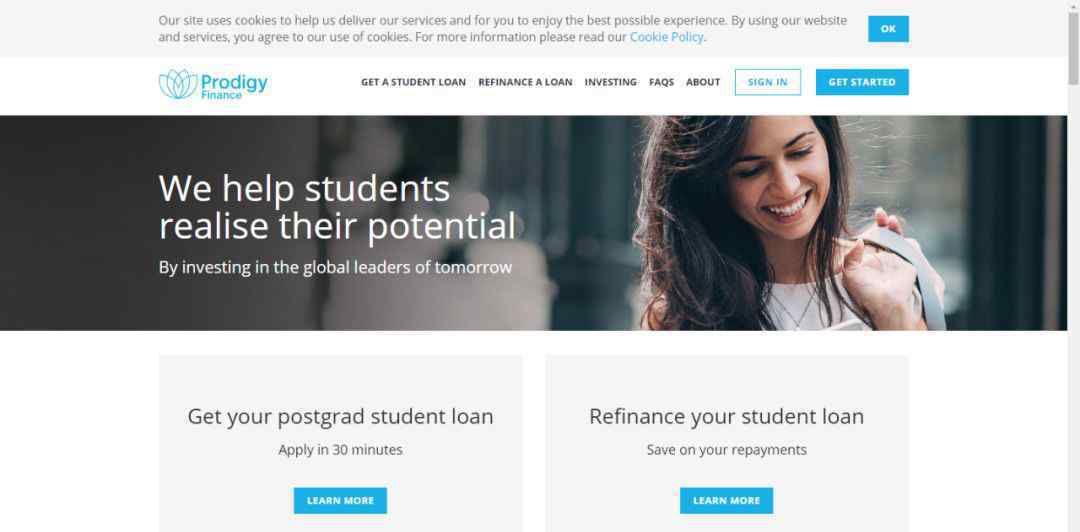
Task: Dismiss the cookie banner with OK
Action: 888,29
